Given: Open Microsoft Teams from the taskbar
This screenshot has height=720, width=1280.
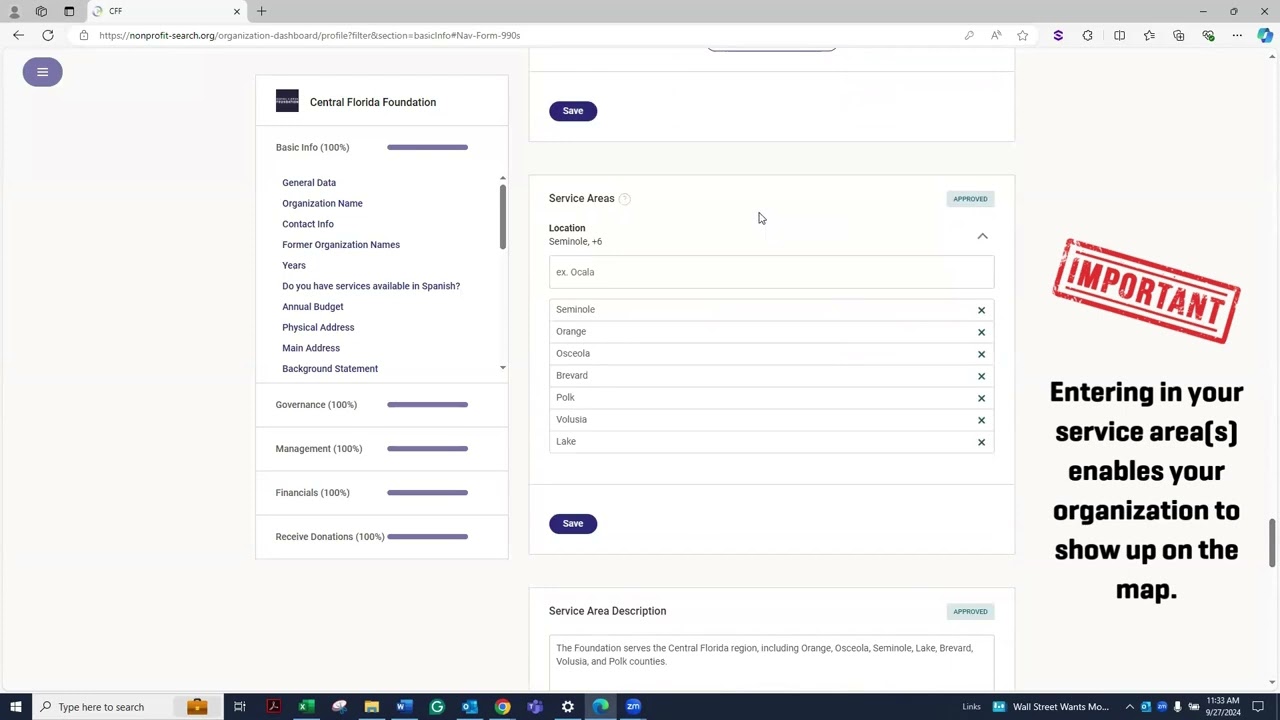Looking at the screenshot, I should click(x=535, y=707).
